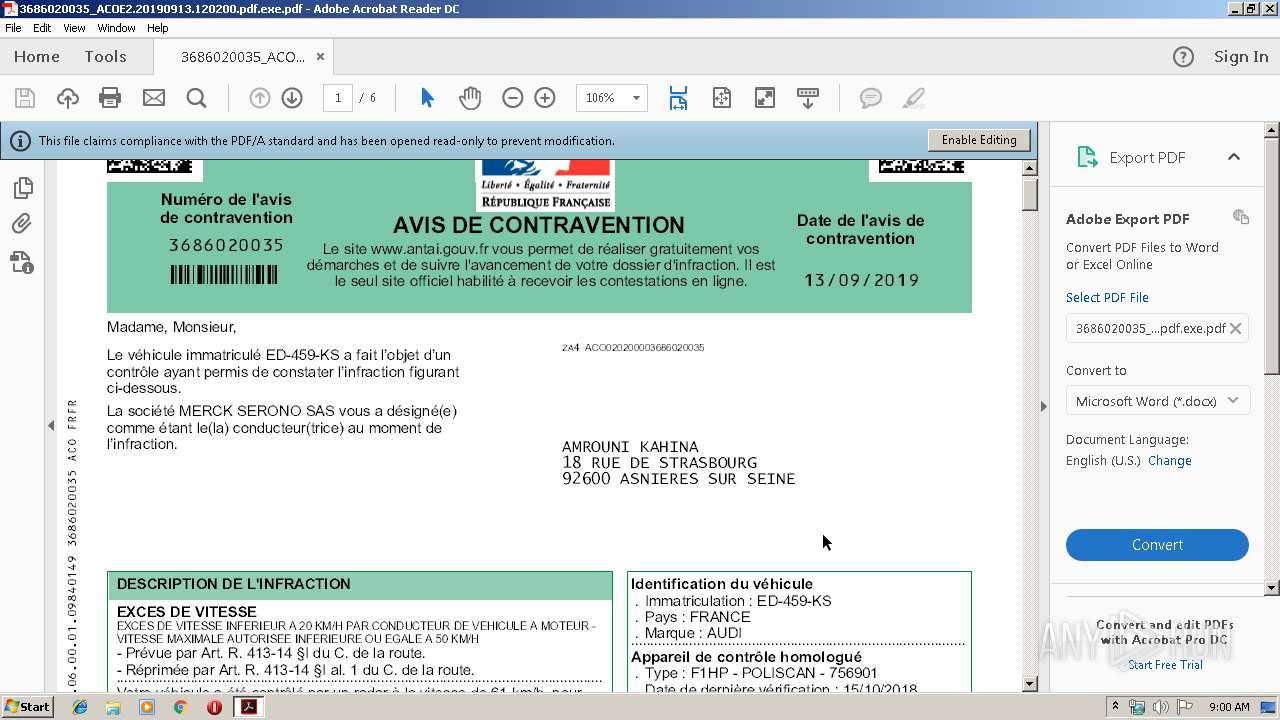The height and width of the screenshot is (720, 1280).
Task: Open the Standards compliance panel
Action: [22, 262]
